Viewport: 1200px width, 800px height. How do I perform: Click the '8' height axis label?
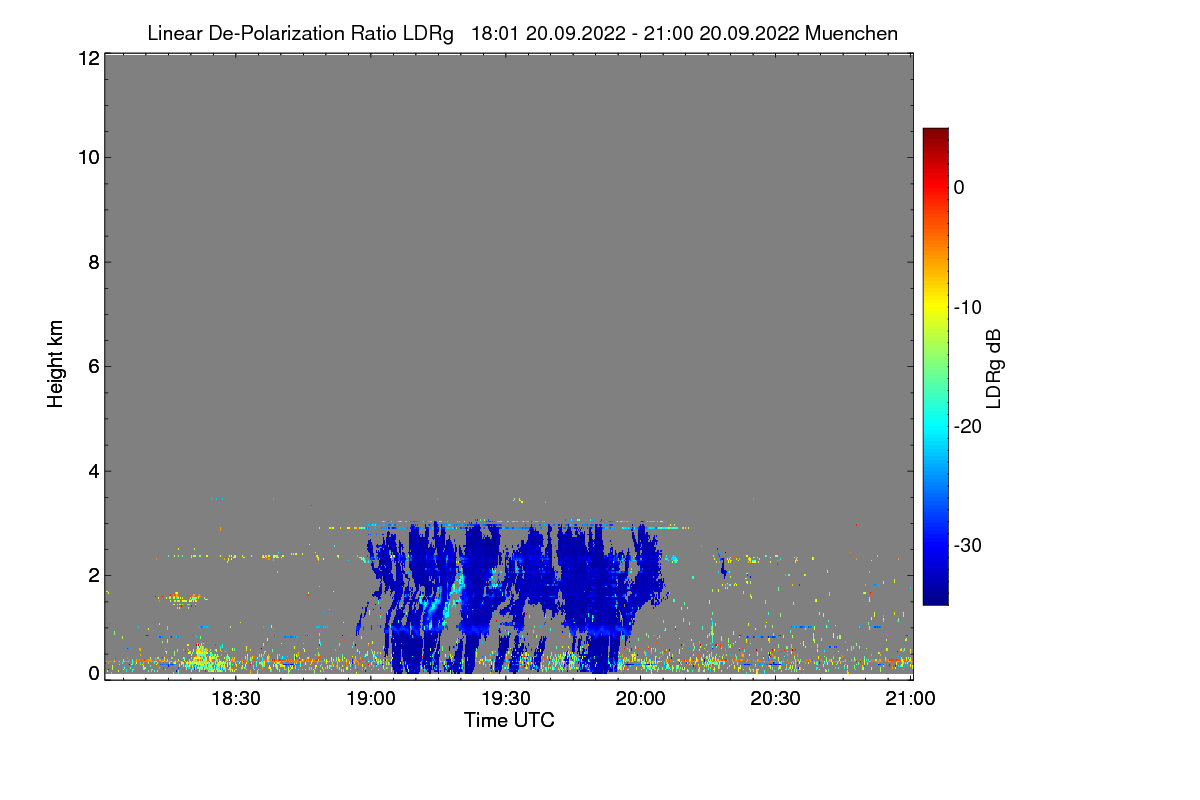(x=92, y=262)
